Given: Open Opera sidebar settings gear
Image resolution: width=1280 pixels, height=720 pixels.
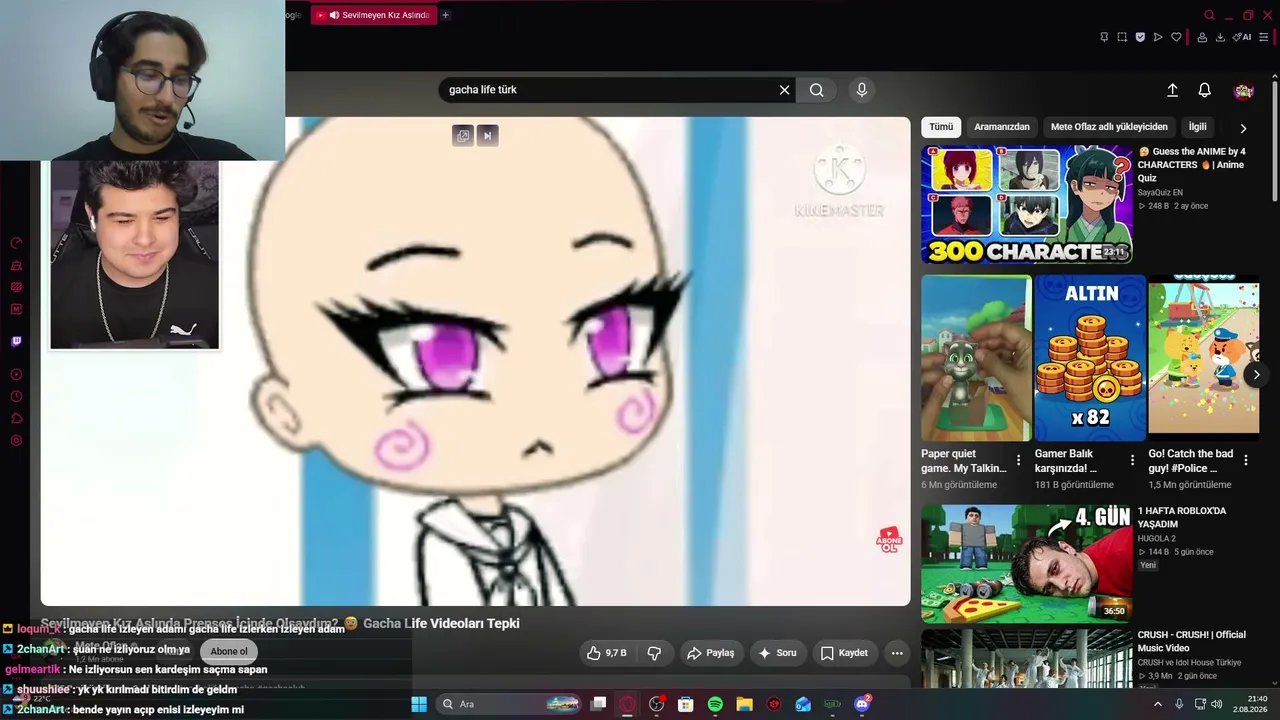Looking at the screenshot, I should [x=16, y=441].
